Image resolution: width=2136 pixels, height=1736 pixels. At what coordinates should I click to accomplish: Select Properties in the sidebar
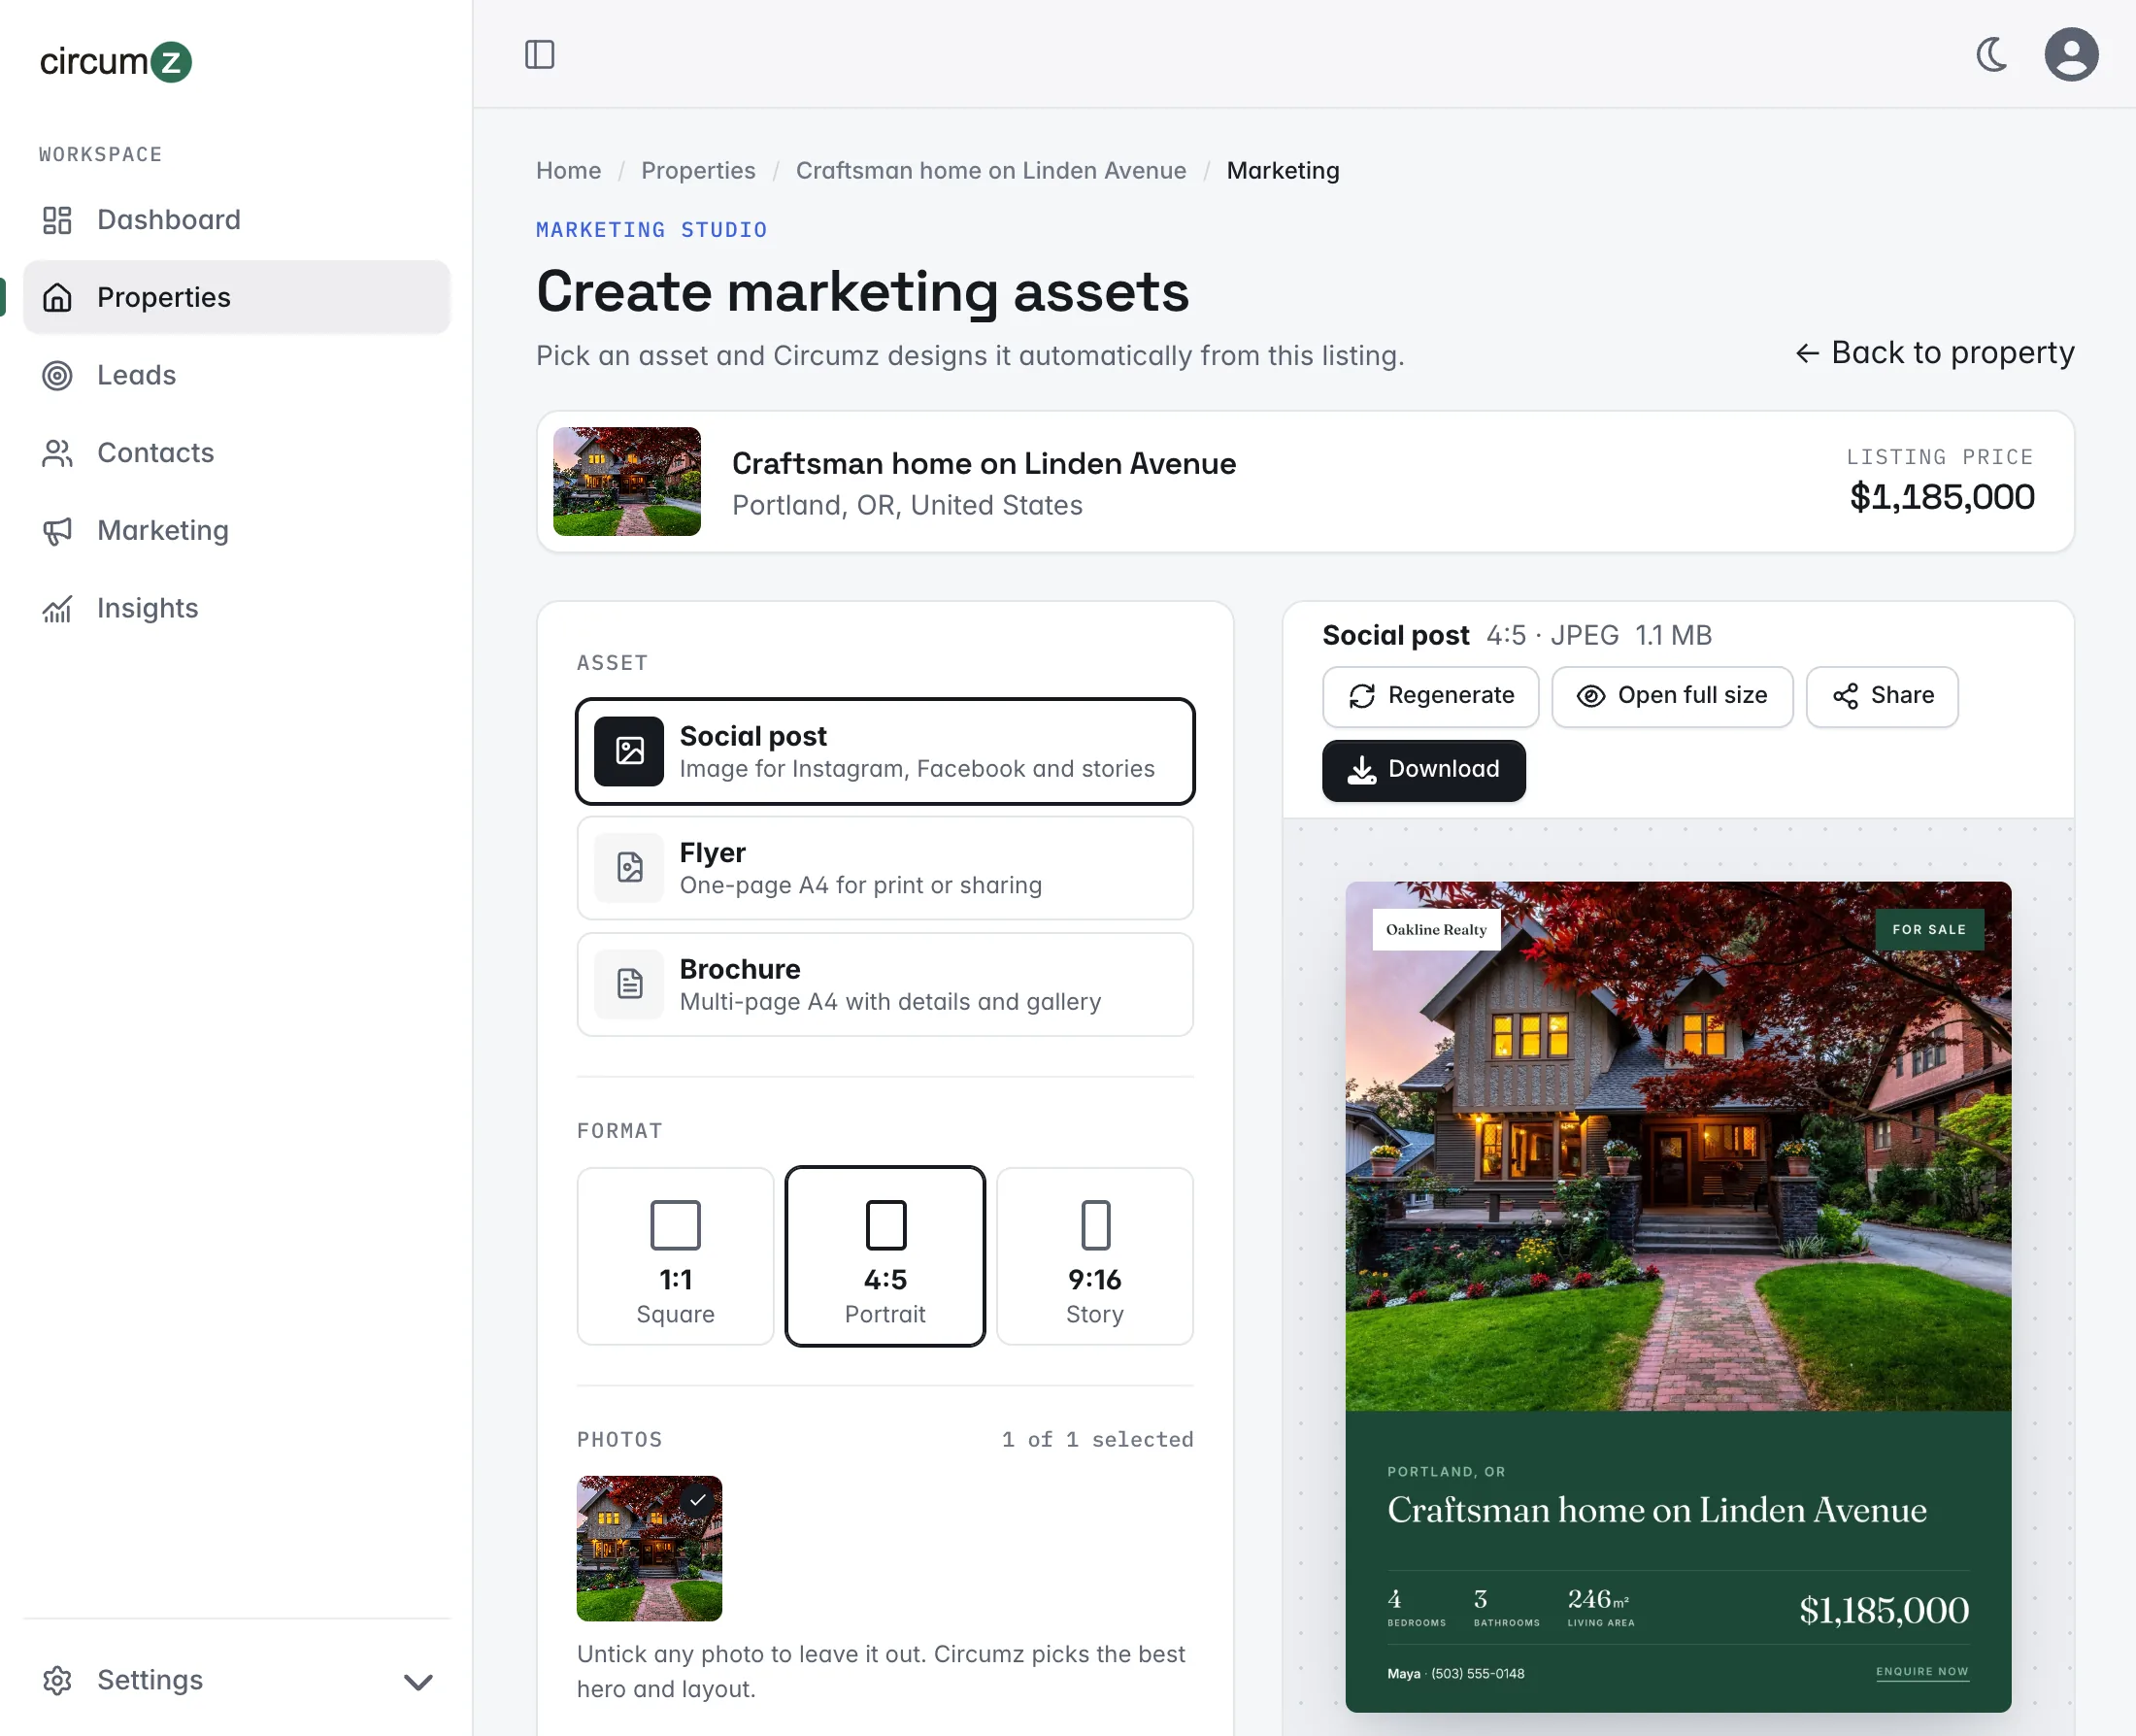coord(237,297)
